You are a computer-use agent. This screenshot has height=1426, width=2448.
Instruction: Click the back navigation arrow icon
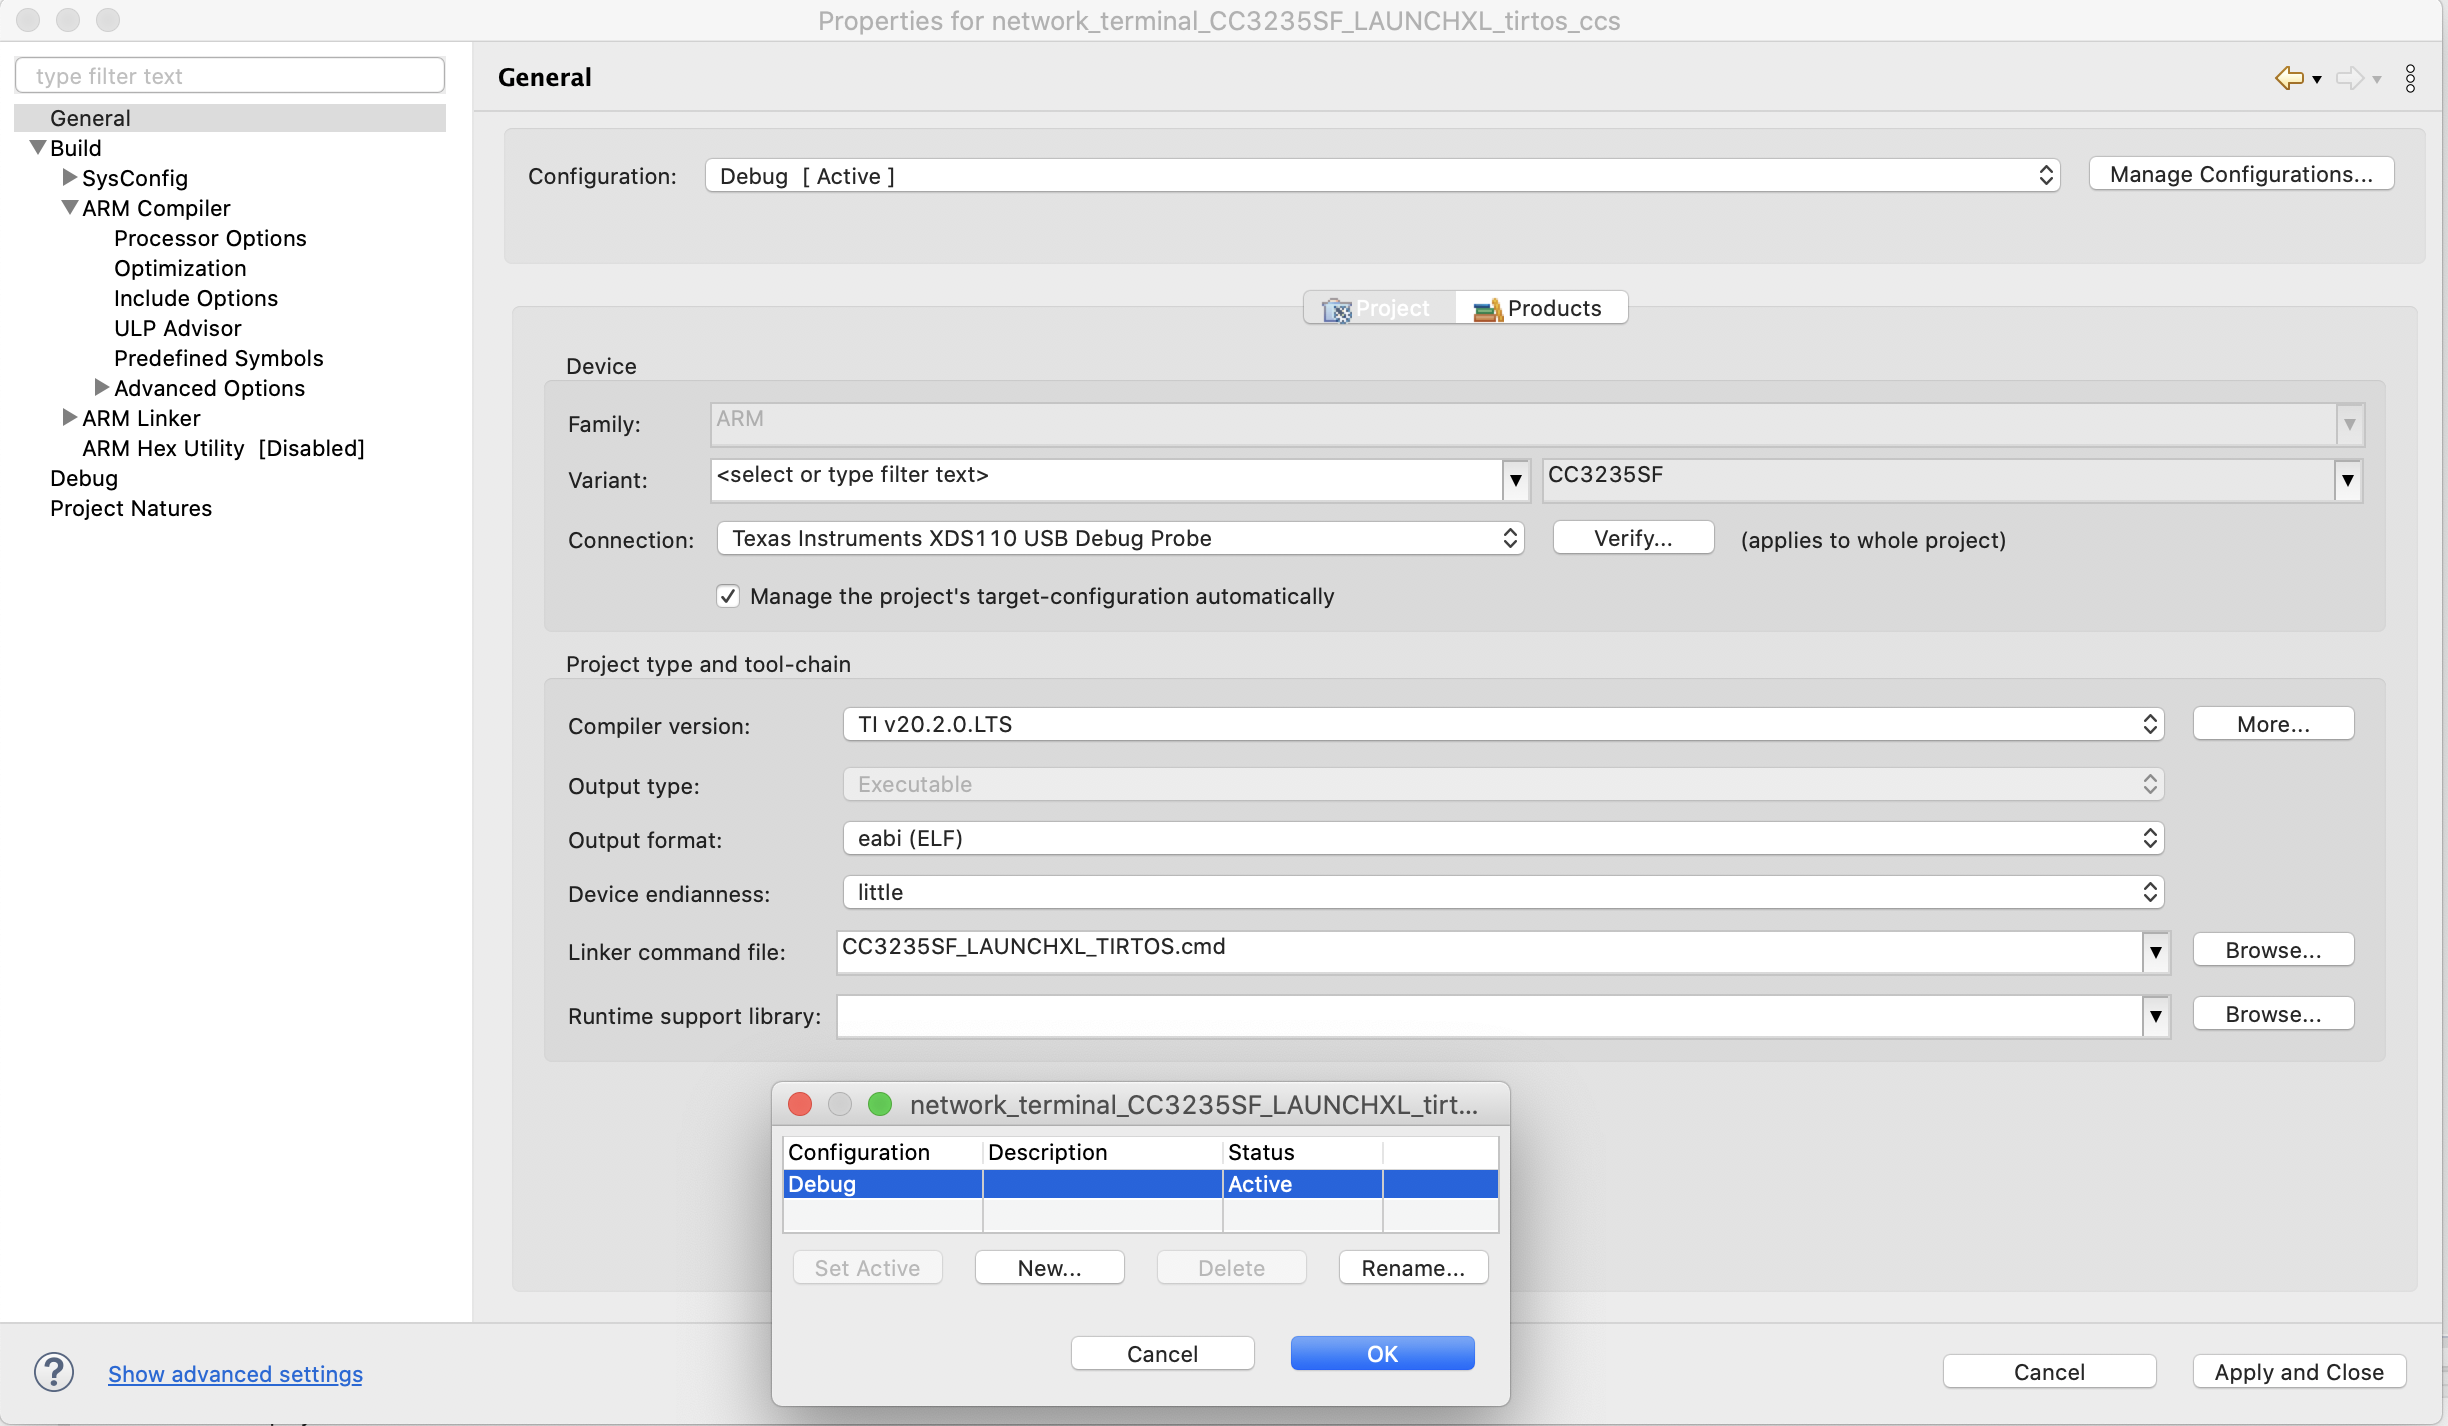click(x=2289, y=78)
